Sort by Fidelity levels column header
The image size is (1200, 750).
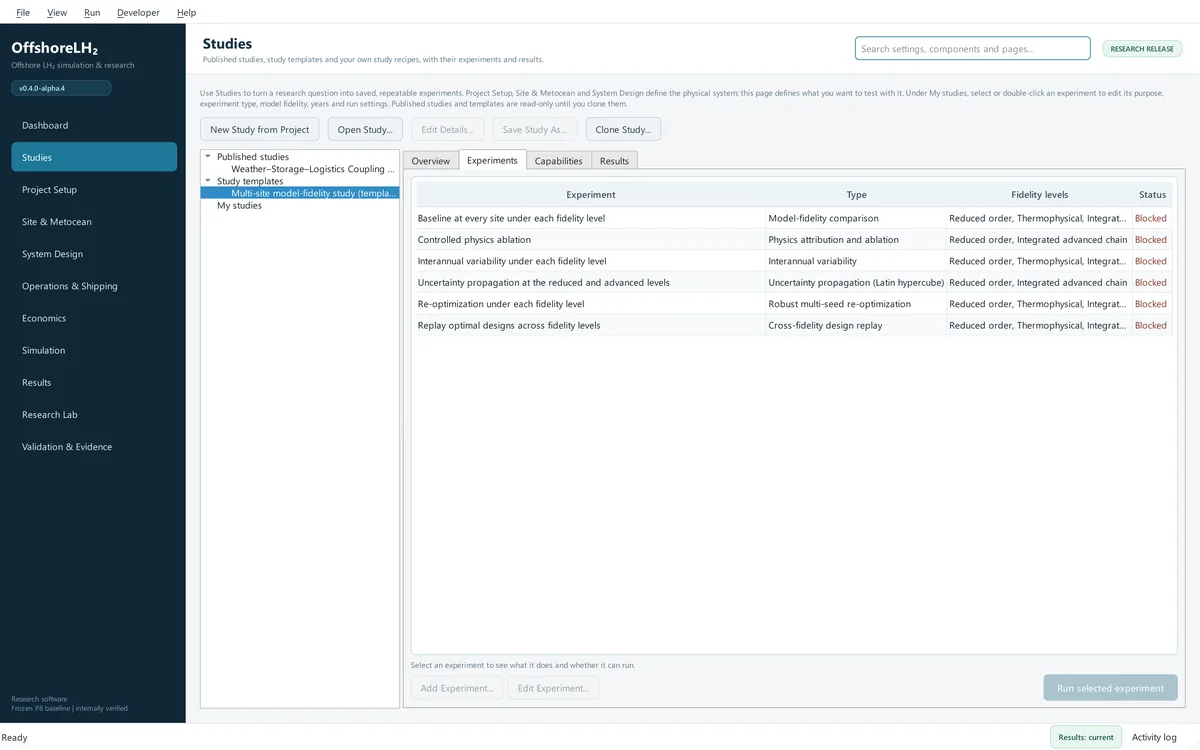coord(1039,195)
